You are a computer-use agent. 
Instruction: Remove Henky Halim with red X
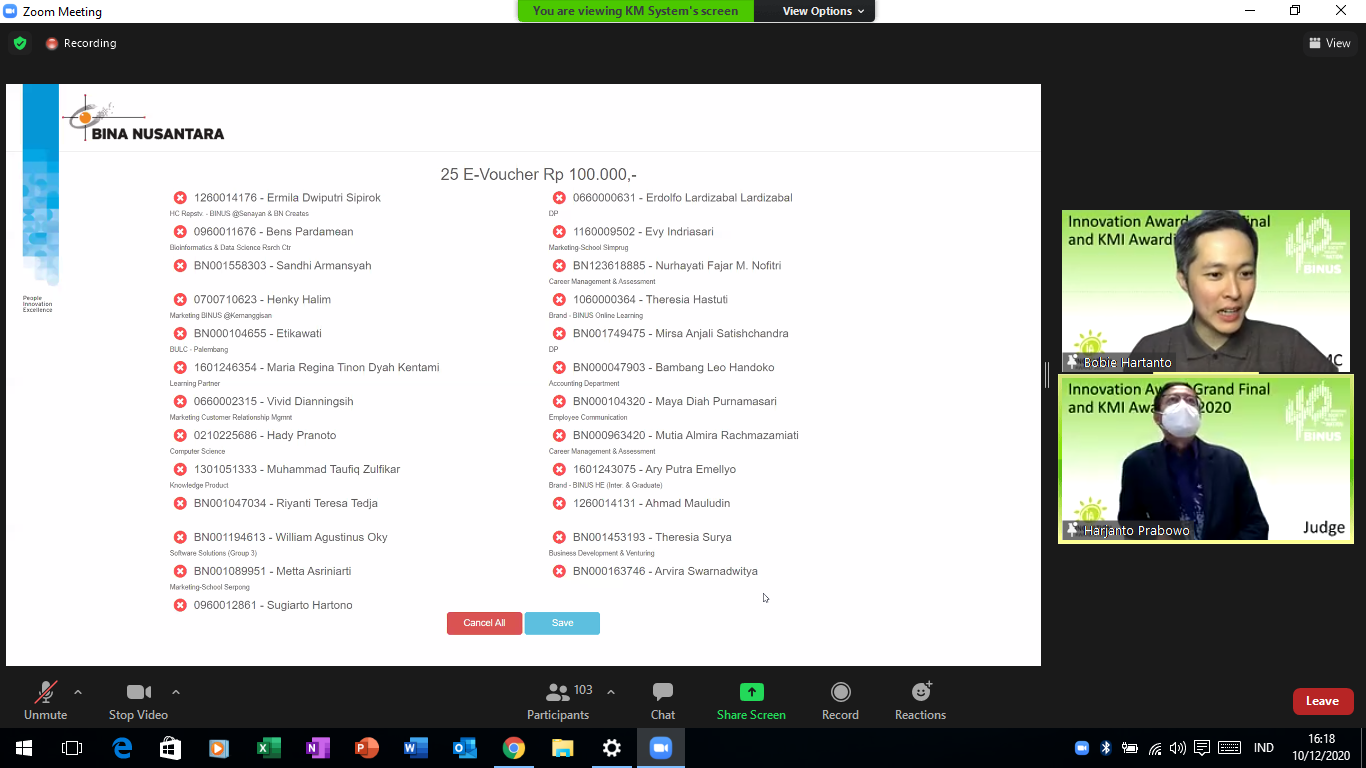[x=180, y=300]
